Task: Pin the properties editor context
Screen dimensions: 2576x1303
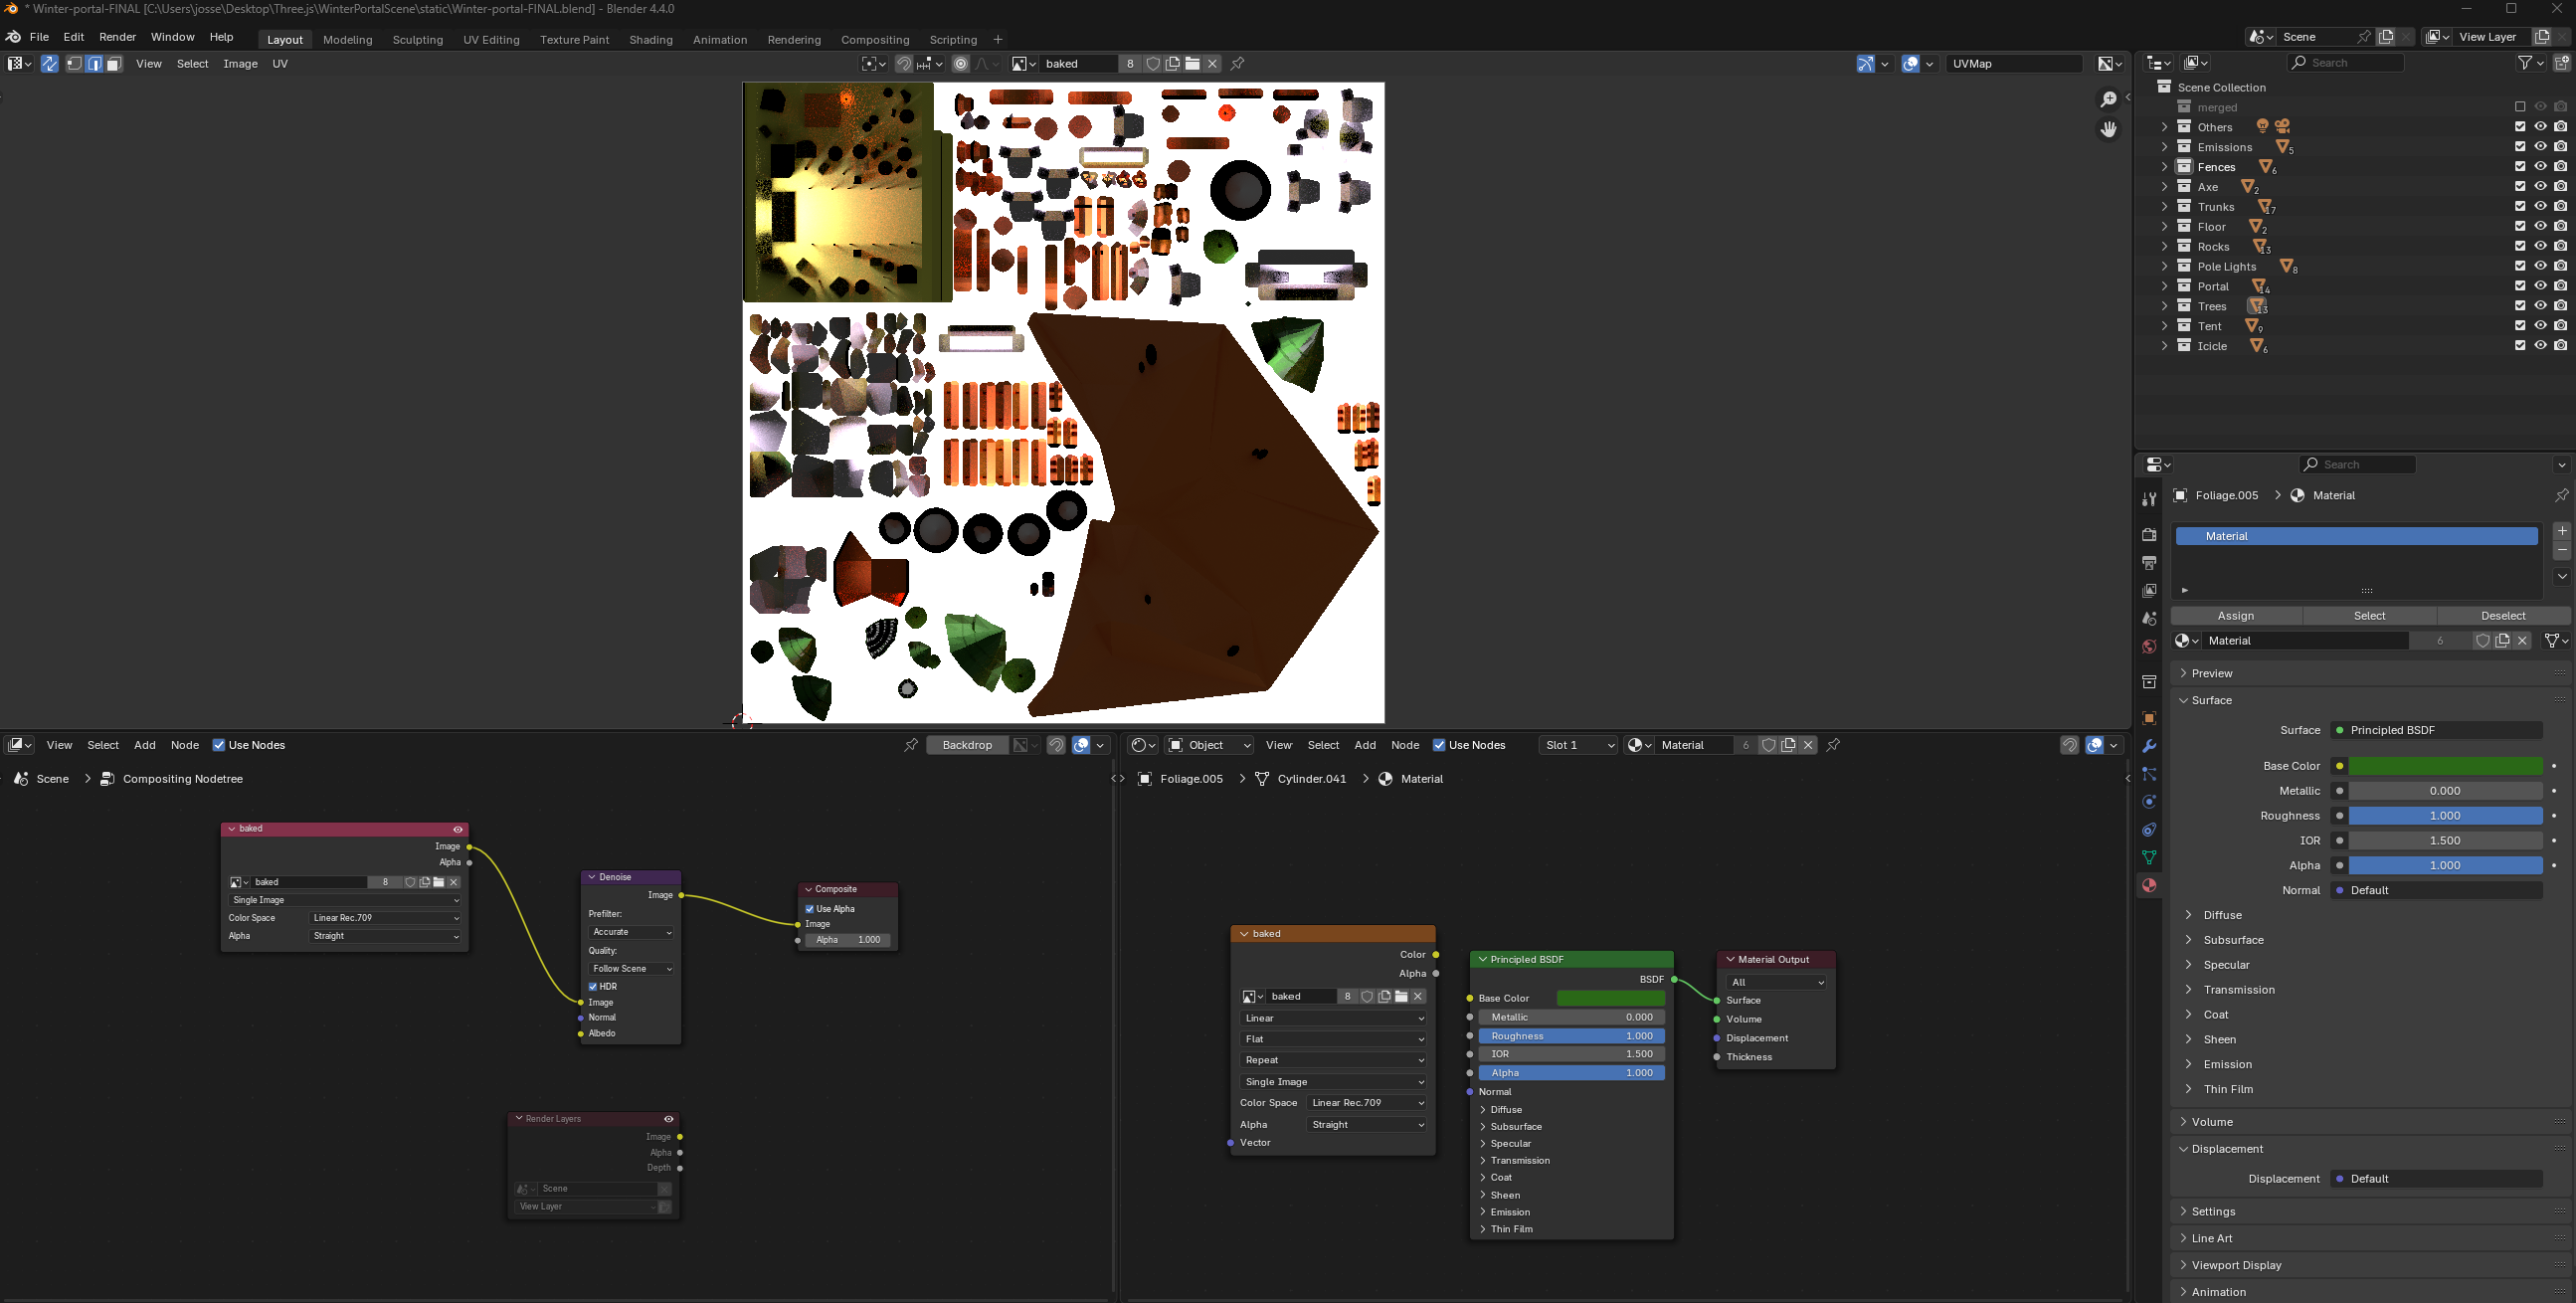Action: [x=2561, y=495]
